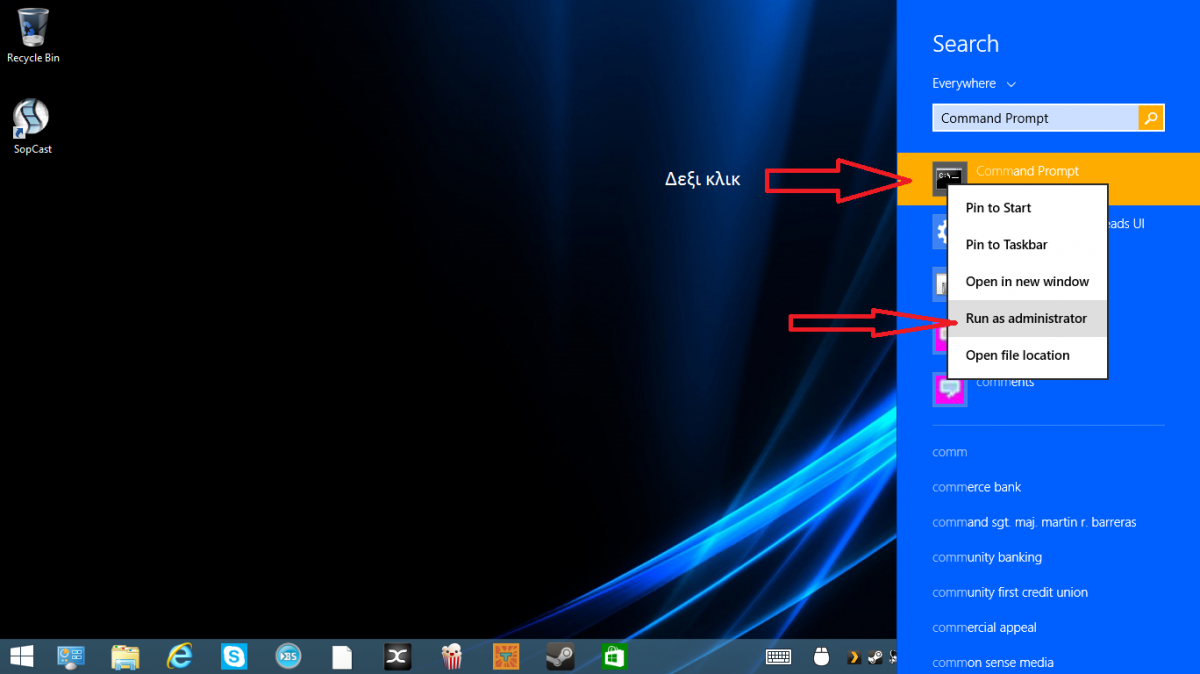Select the 'community banking' suggestion
Screen dimensions: 1200x674
[987, 557]
